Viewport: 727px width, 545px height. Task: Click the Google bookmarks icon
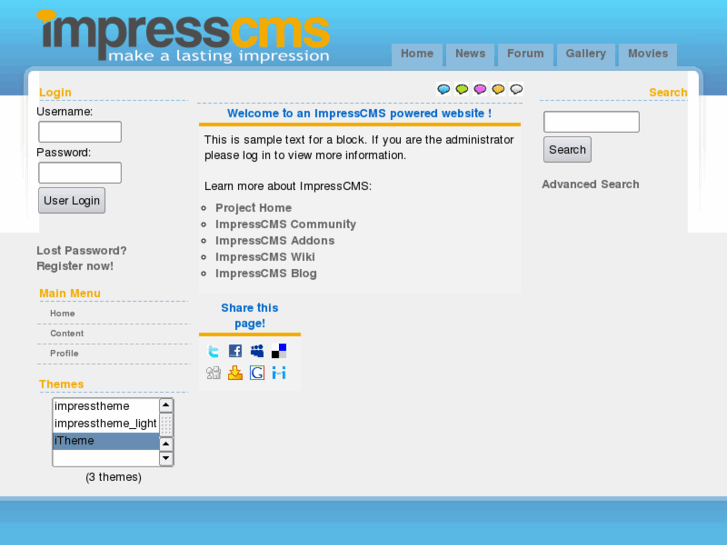point(257,372)
